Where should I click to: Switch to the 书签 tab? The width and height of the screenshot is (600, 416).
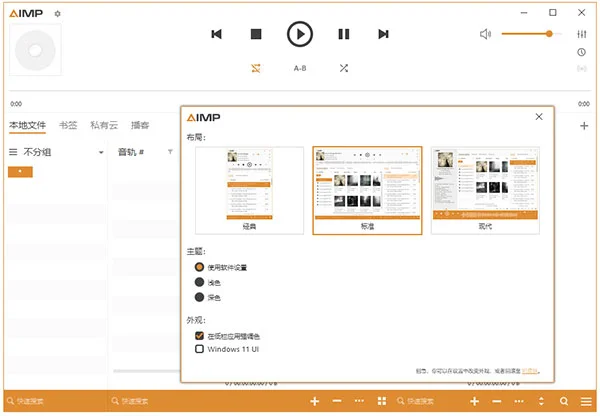click(x=68, y=125)
